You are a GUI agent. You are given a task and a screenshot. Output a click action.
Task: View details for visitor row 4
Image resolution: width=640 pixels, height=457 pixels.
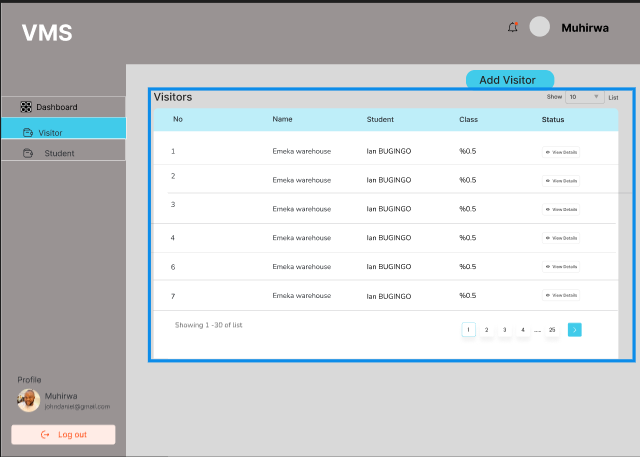click(561, 238)
